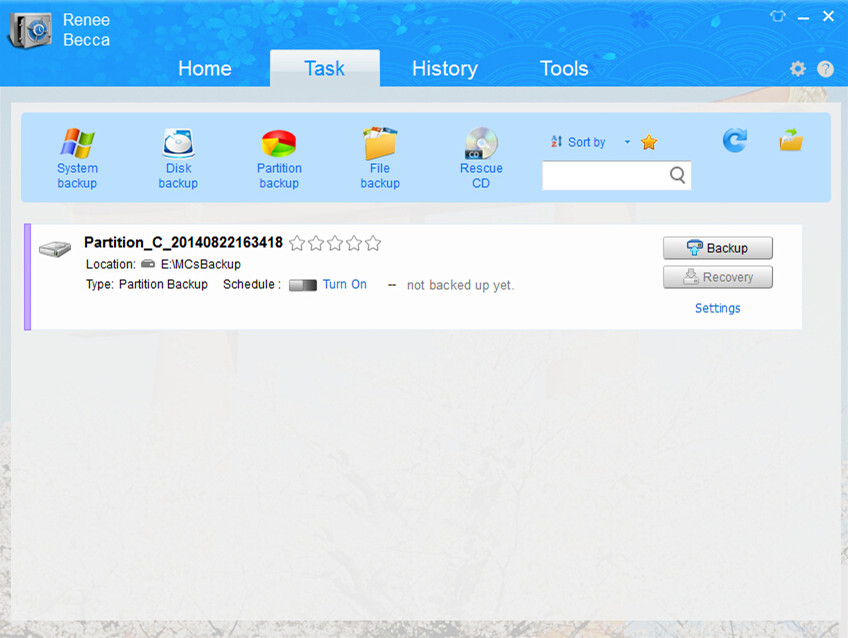Click into the task search field
The image size is (848, 638).
coord(604,176)
